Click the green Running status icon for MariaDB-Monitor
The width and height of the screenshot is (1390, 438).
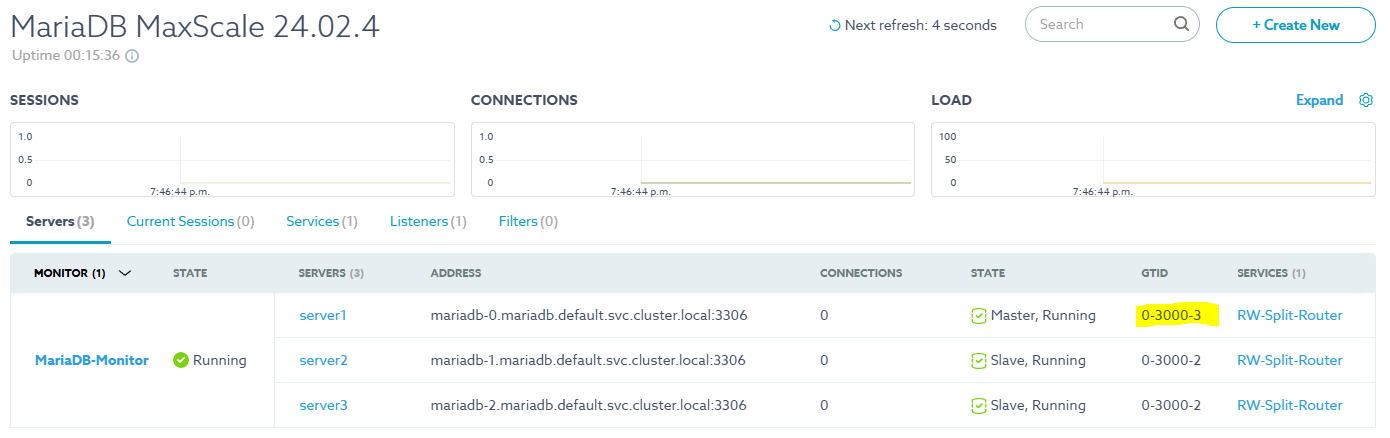[181, 360]
